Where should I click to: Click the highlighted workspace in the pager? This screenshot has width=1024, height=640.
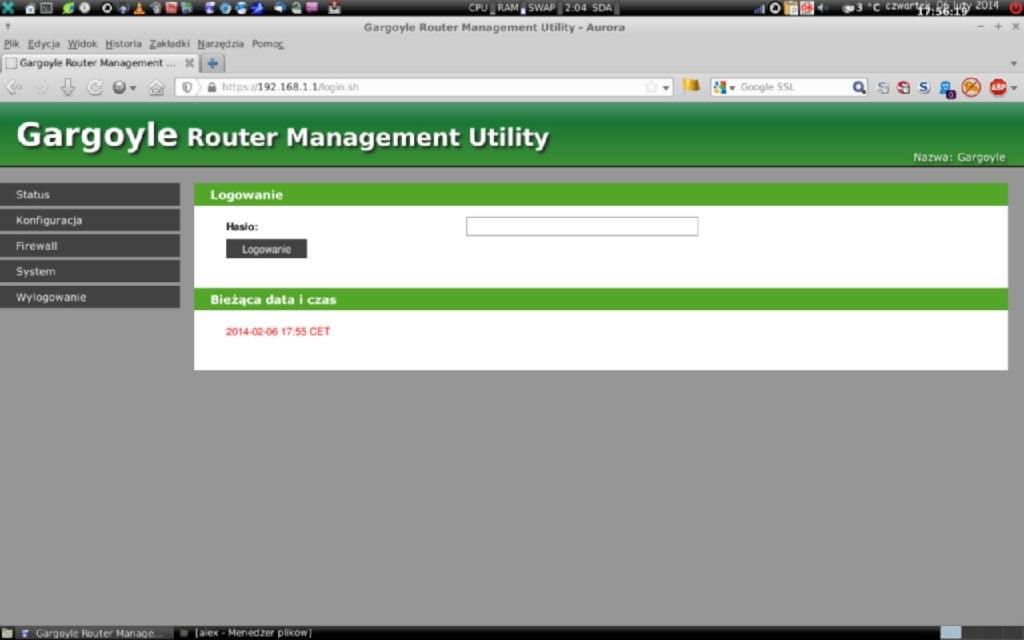point(951,632)
